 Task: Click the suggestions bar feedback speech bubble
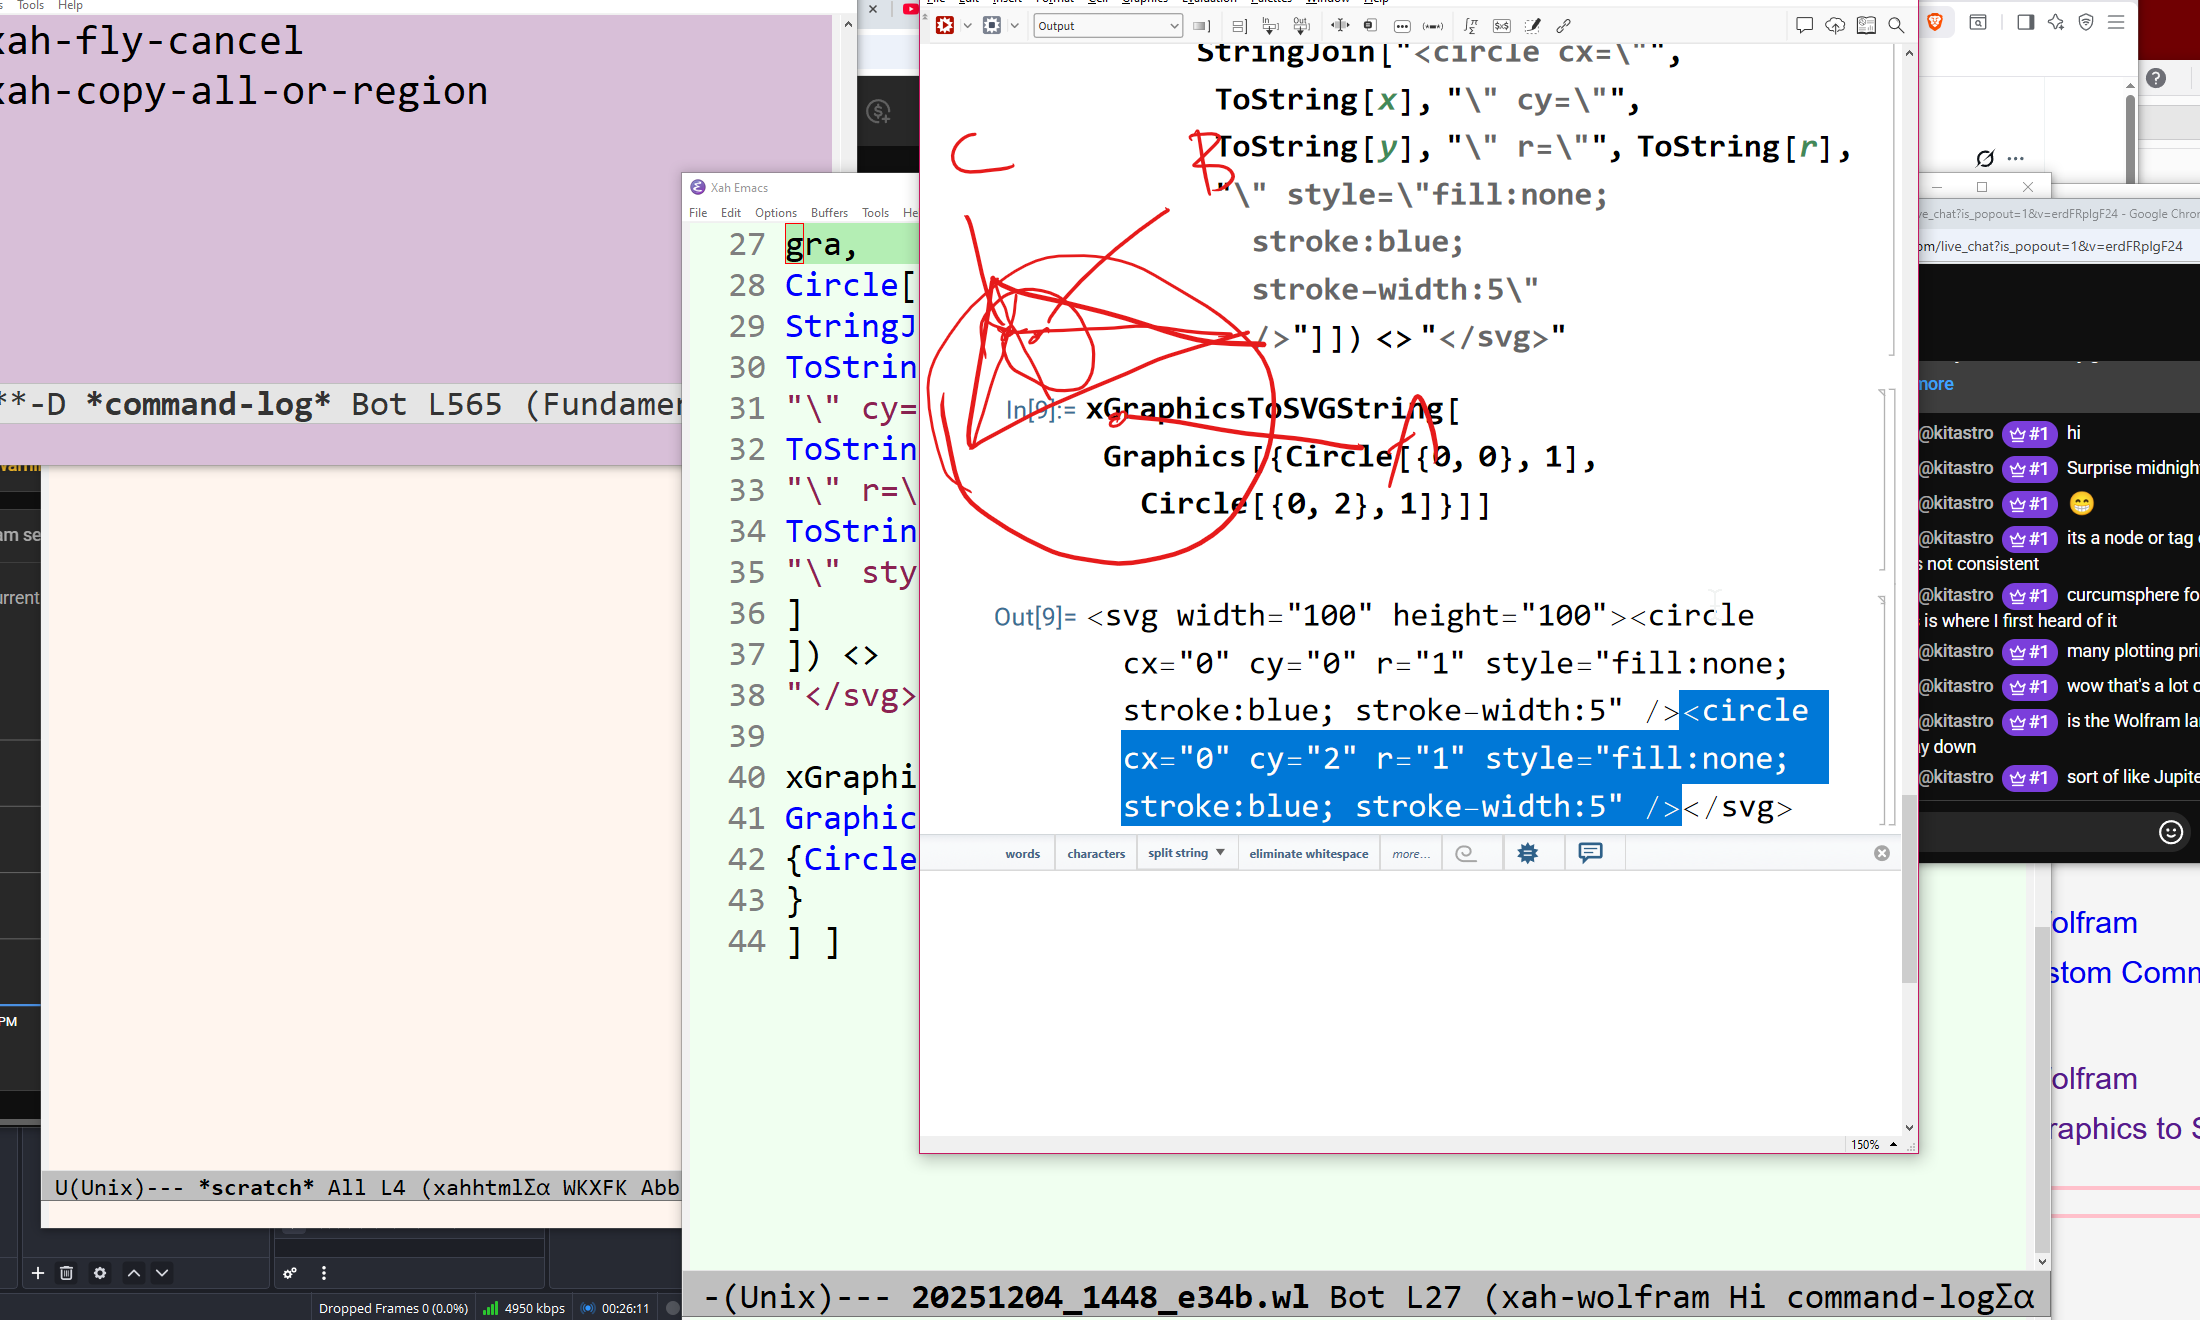1590,852
